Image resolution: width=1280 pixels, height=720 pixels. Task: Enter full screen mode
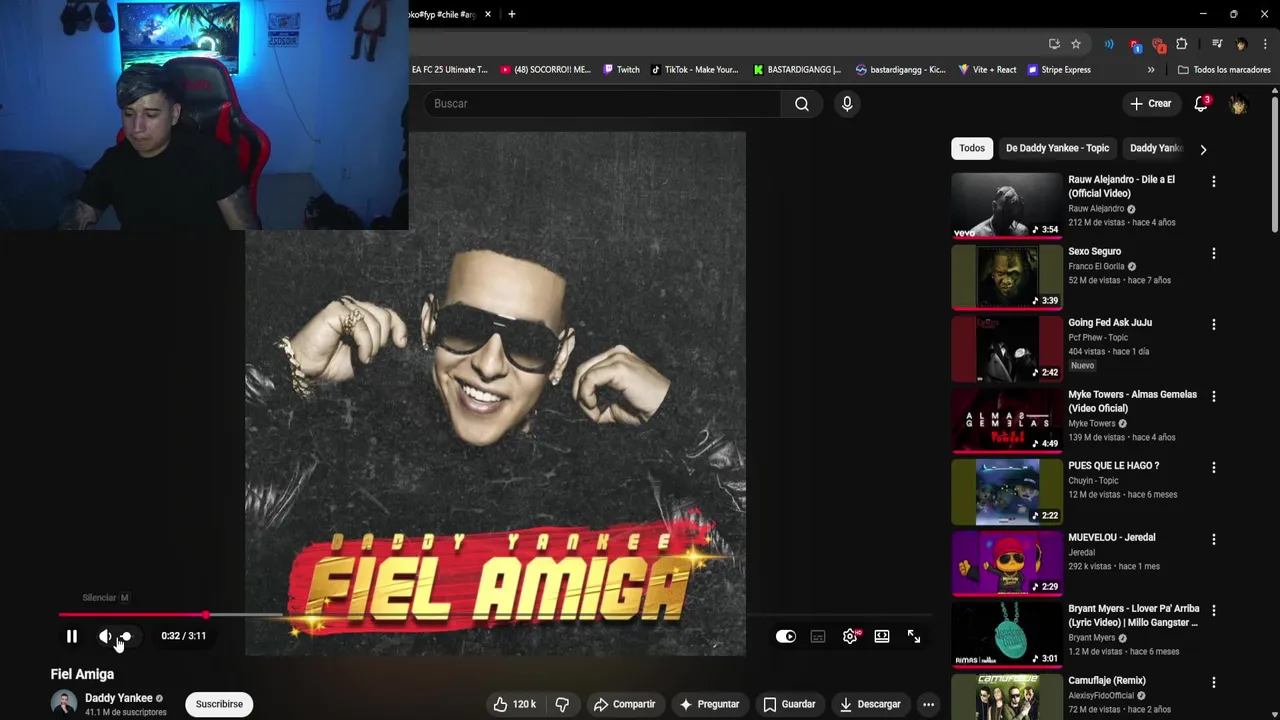point(914,636)
